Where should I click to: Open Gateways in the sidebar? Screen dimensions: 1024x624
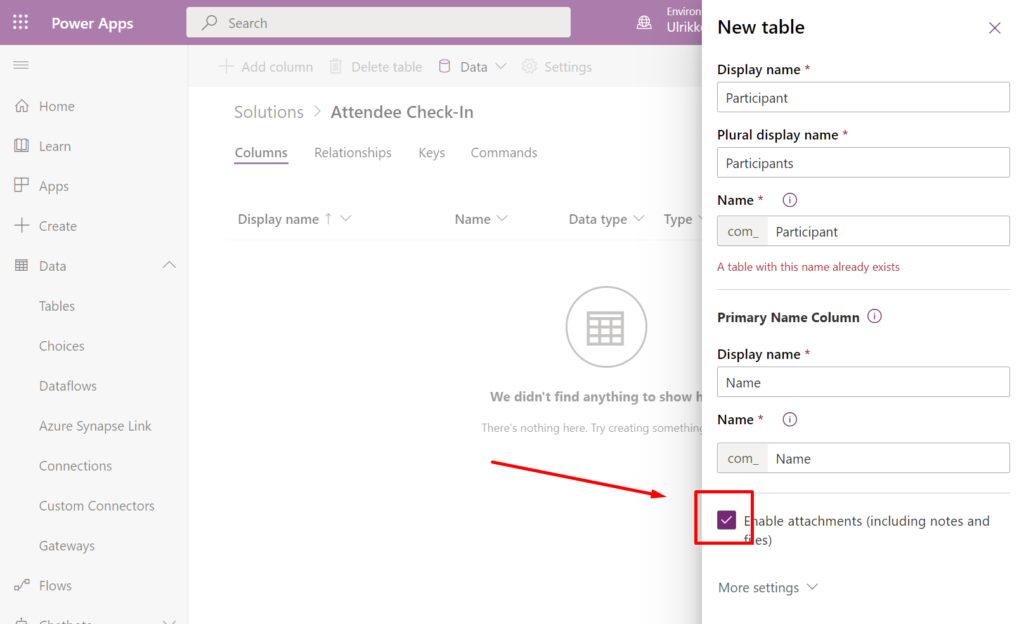[67, 545]
